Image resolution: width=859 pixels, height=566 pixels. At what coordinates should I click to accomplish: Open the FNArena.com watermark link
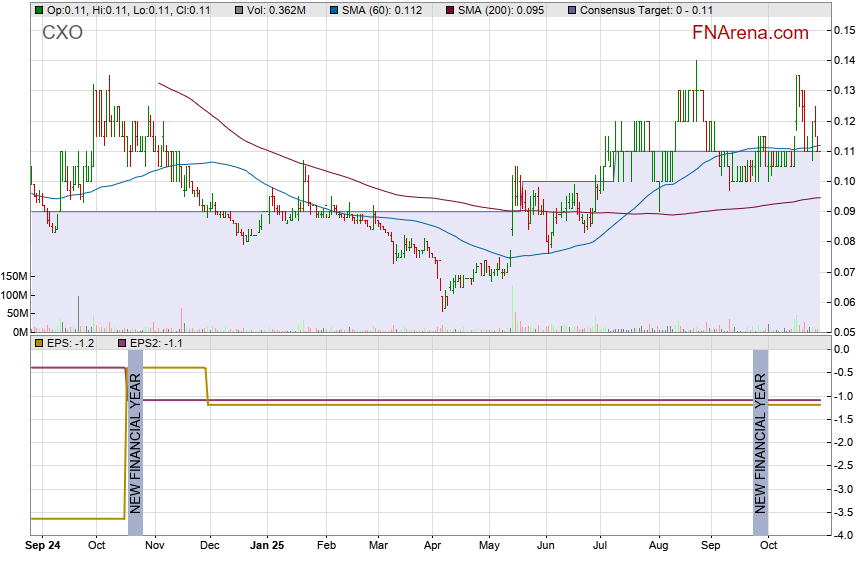point(750,33)
